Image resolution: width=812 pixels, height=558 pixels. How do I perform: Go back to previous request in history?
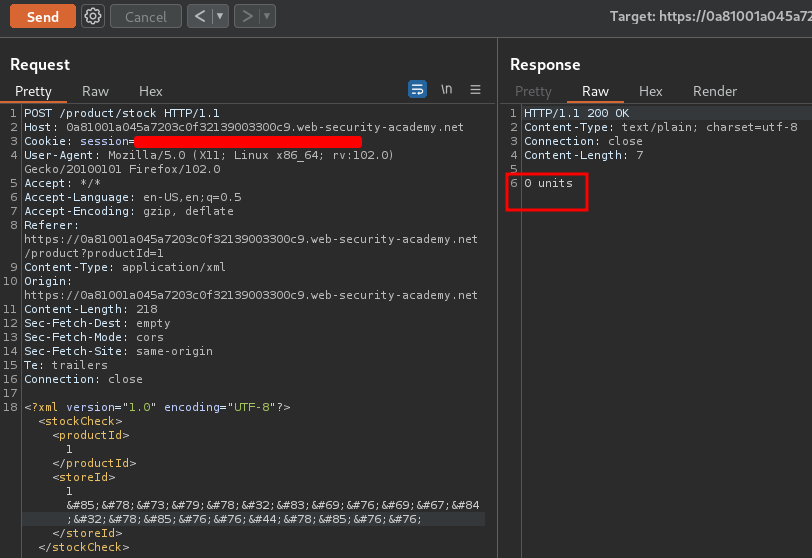200,17
